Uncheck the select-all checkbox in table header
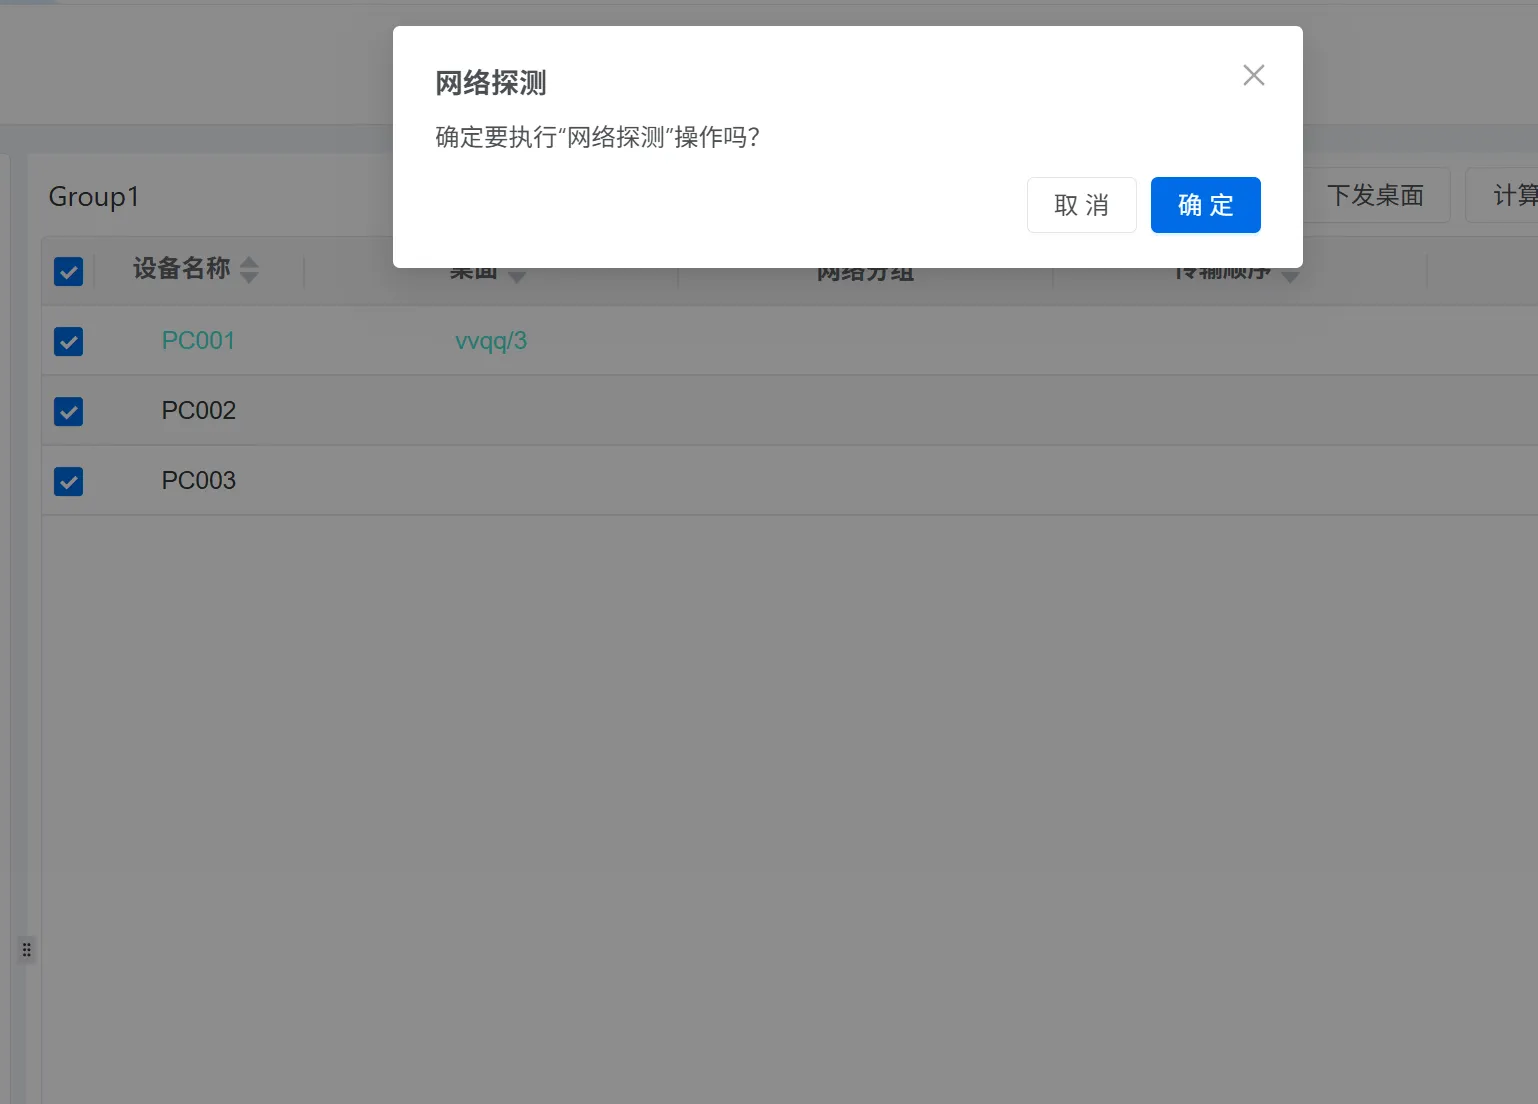This screenshot has width=1538, height=1104. tap(68, 270)
